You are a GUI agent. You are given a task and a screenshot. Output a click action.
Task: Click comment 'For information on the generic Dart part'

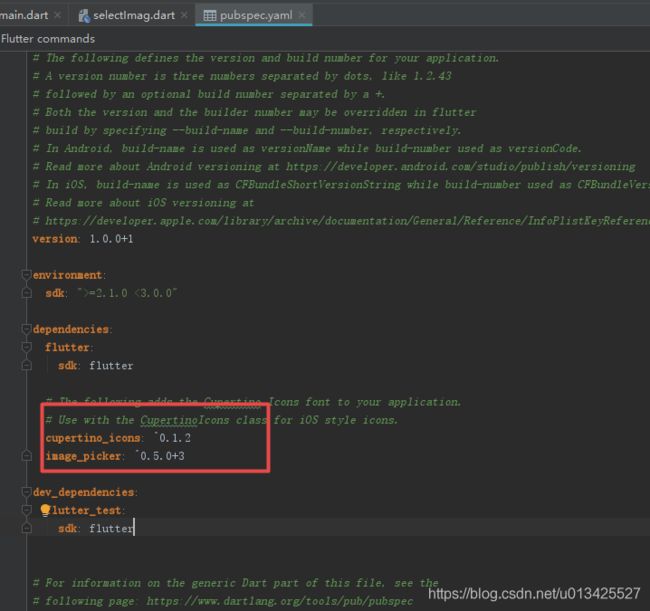[235, 583]
